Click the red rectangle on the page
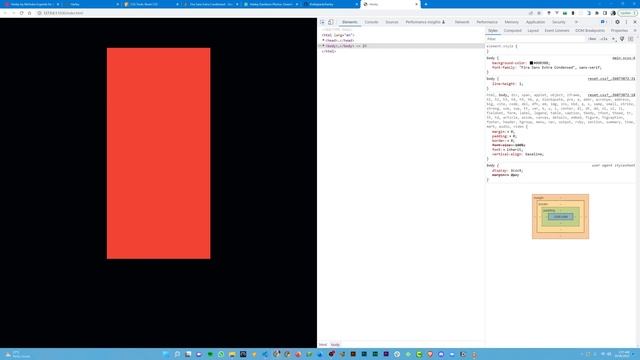Image resolution: width=640 pixels, height=360 pixels. [x=159, y=153]
